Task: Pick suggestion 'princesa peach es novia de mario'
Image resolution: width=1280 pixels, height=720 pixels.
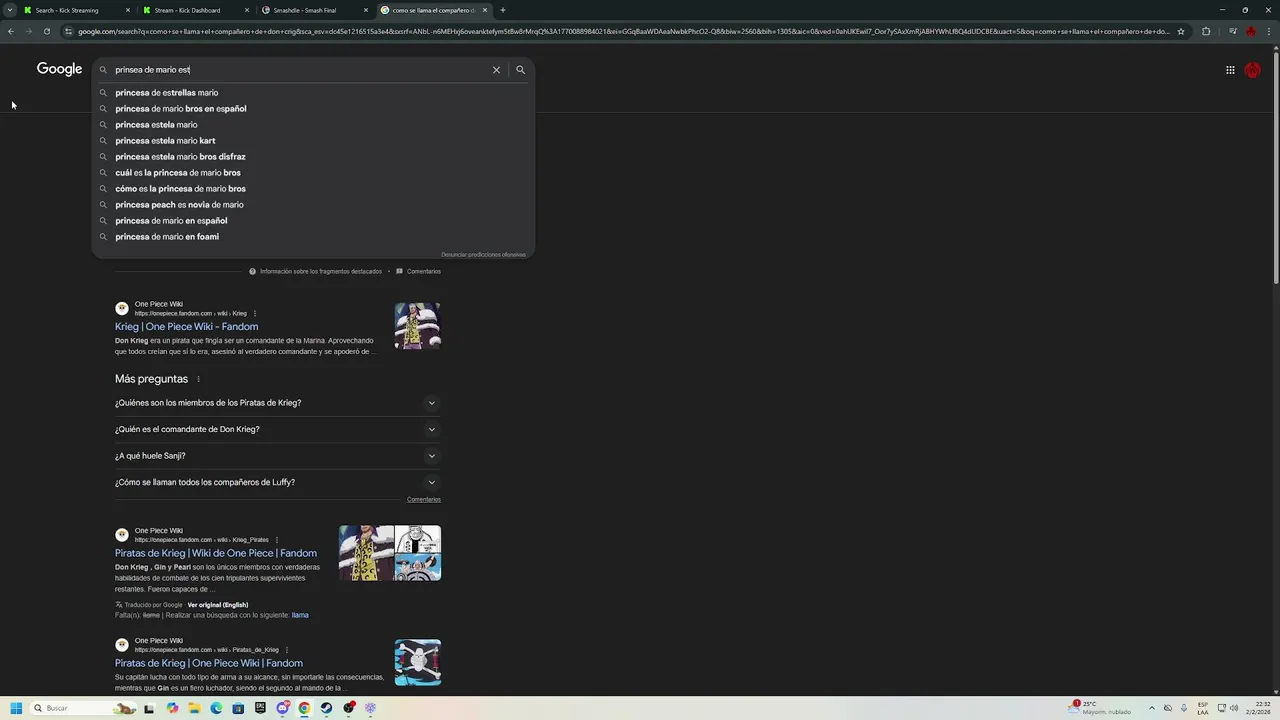Action: (x=179, y=205)
